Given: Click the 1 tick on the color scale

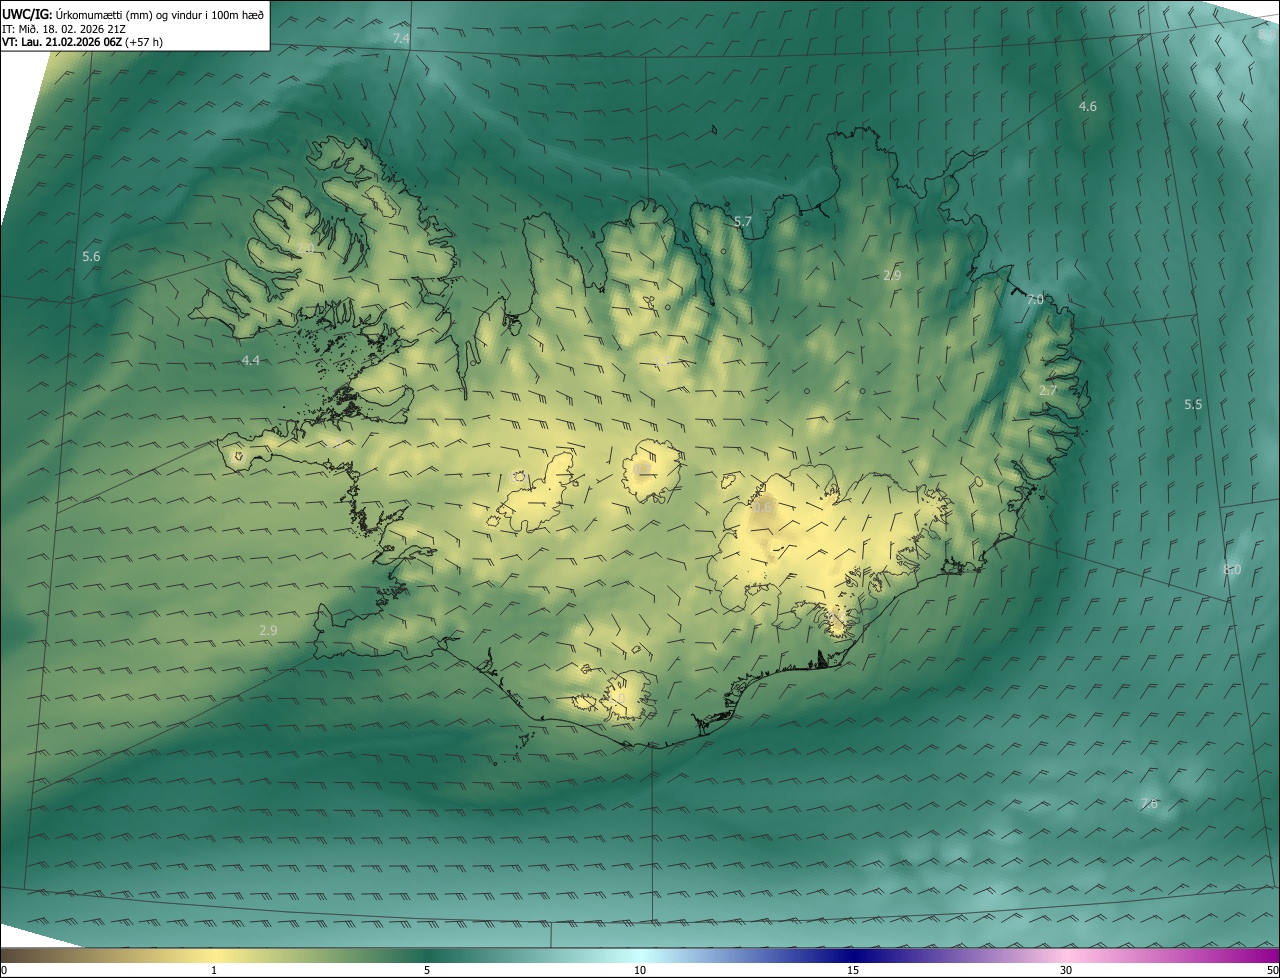Looking at the screenshot, I should 214,970.
